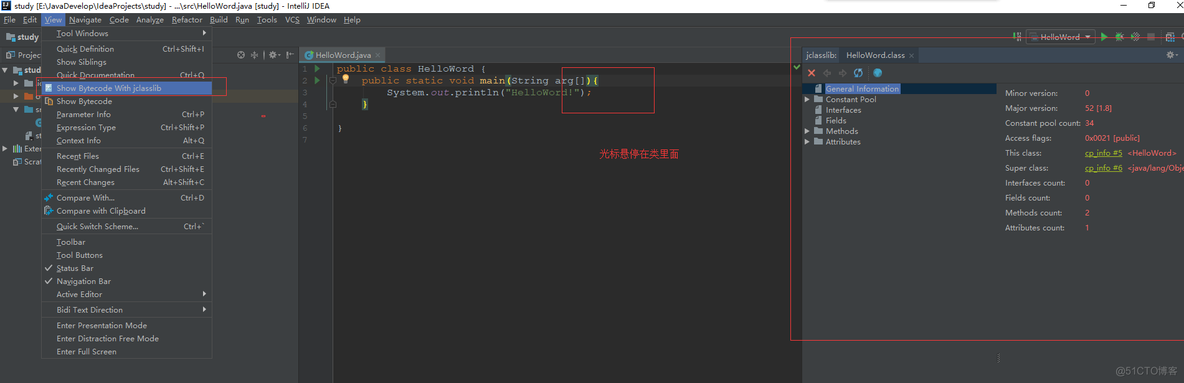
Task: Open the VCS menu
Action: point(292,20)
